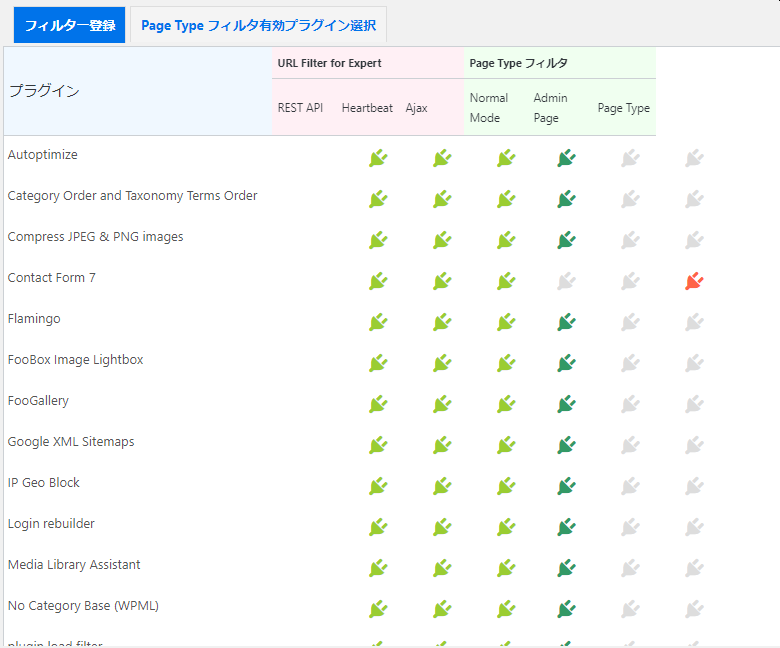The height and width of the screenshot is (648, 780).
Task: Click the last gray plug icon in Autoptimize row
Action: coord(694,158)
